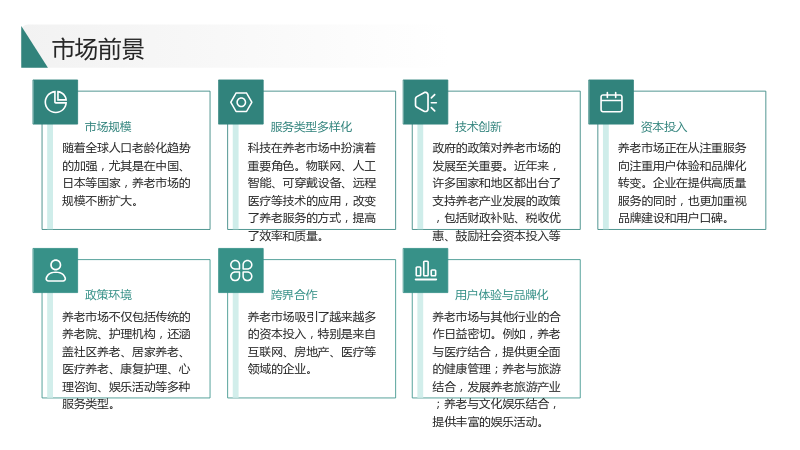The image size is (800, 450).
Task: Click the 用户体验与品牌化 heading
Action: tap(502, 295)
